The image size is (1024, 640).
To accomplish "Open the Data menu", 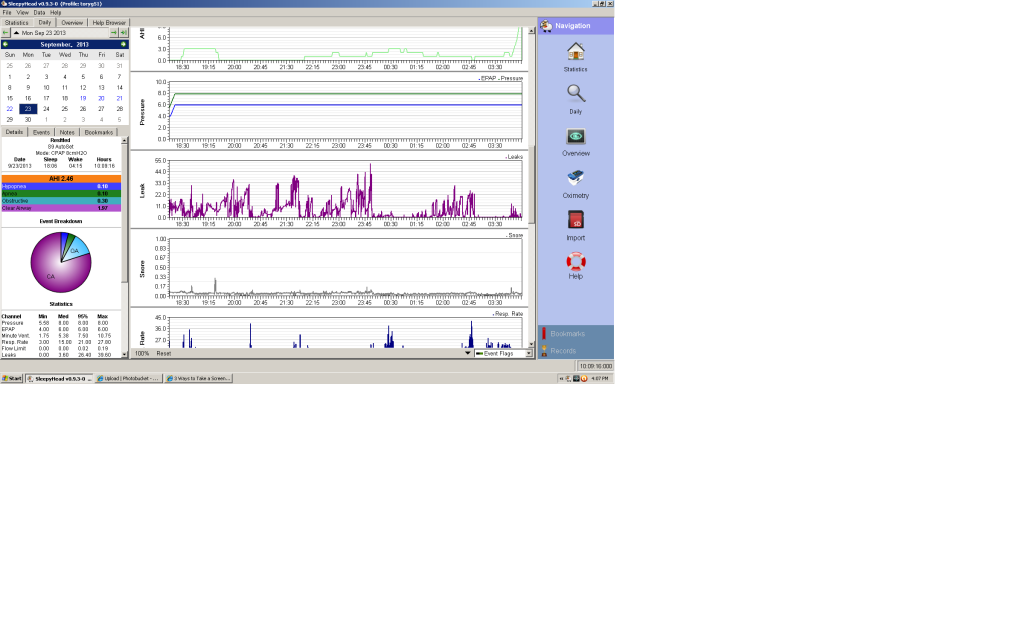I will pos(39,12).
